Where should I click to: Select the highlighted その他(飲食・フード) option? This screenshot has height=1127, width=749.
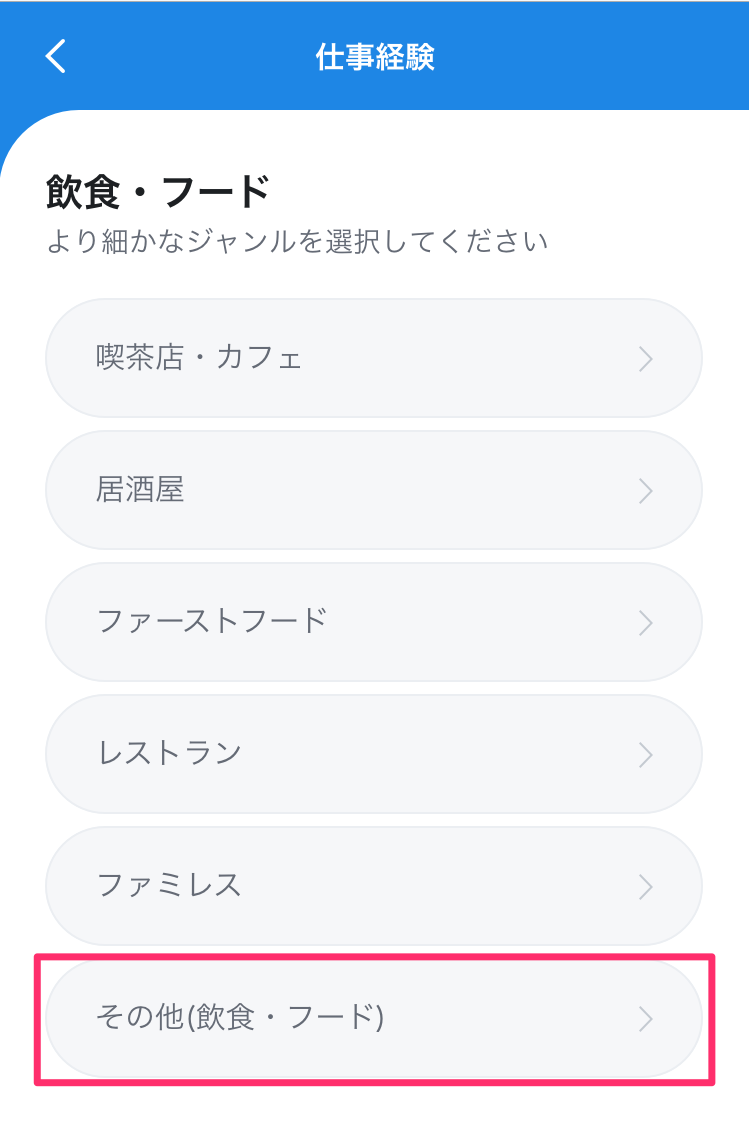point(374,1018)
